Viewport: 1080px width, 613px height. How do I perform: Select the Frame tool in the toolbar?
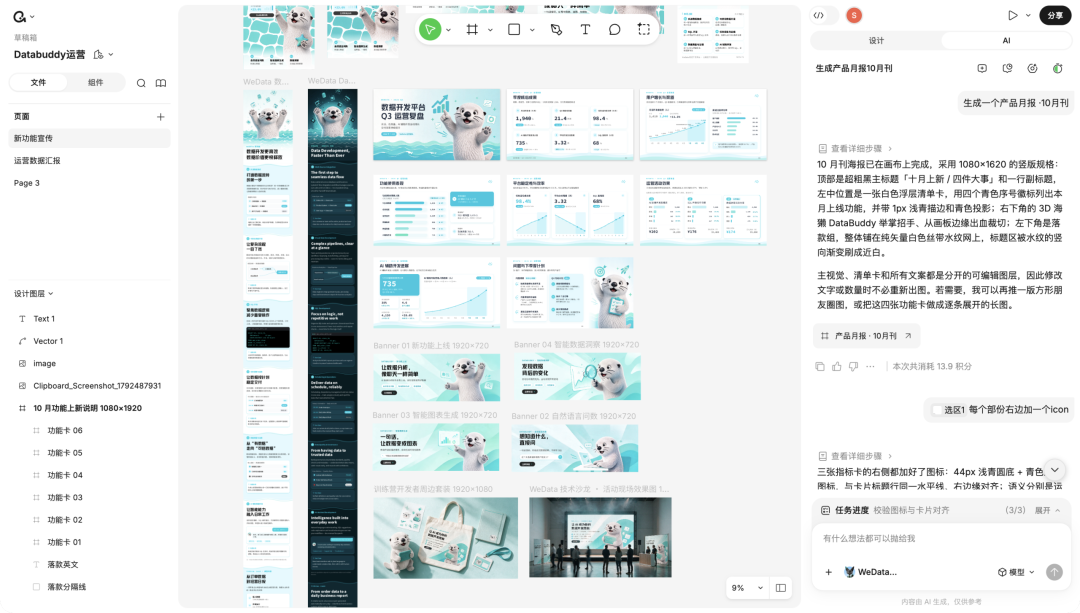click(x=472, y=30)
